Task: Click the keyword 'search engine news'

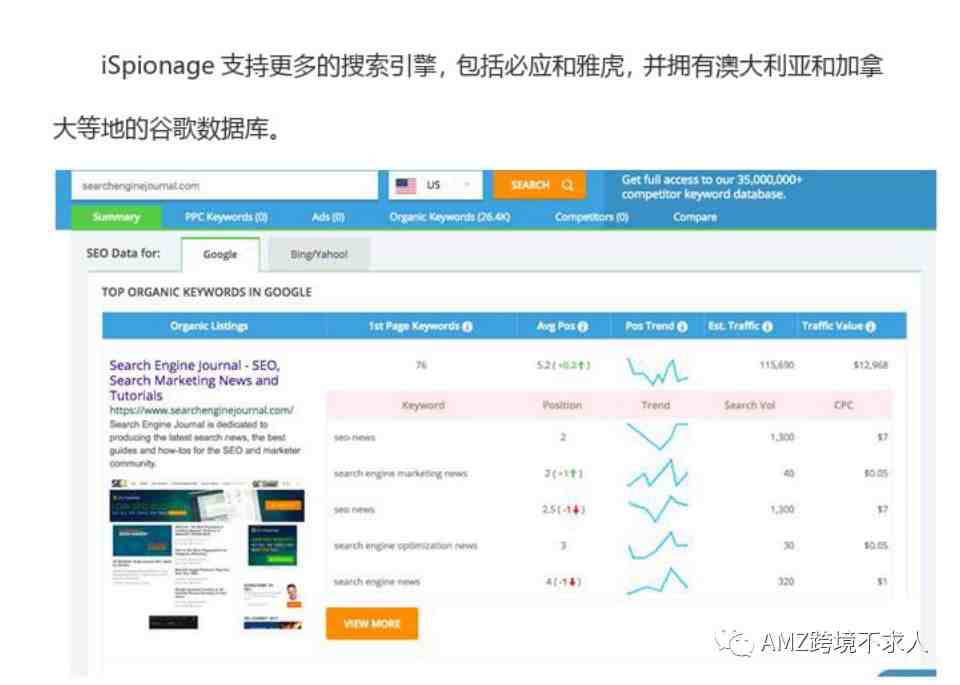Action: (x=377, y=582)
